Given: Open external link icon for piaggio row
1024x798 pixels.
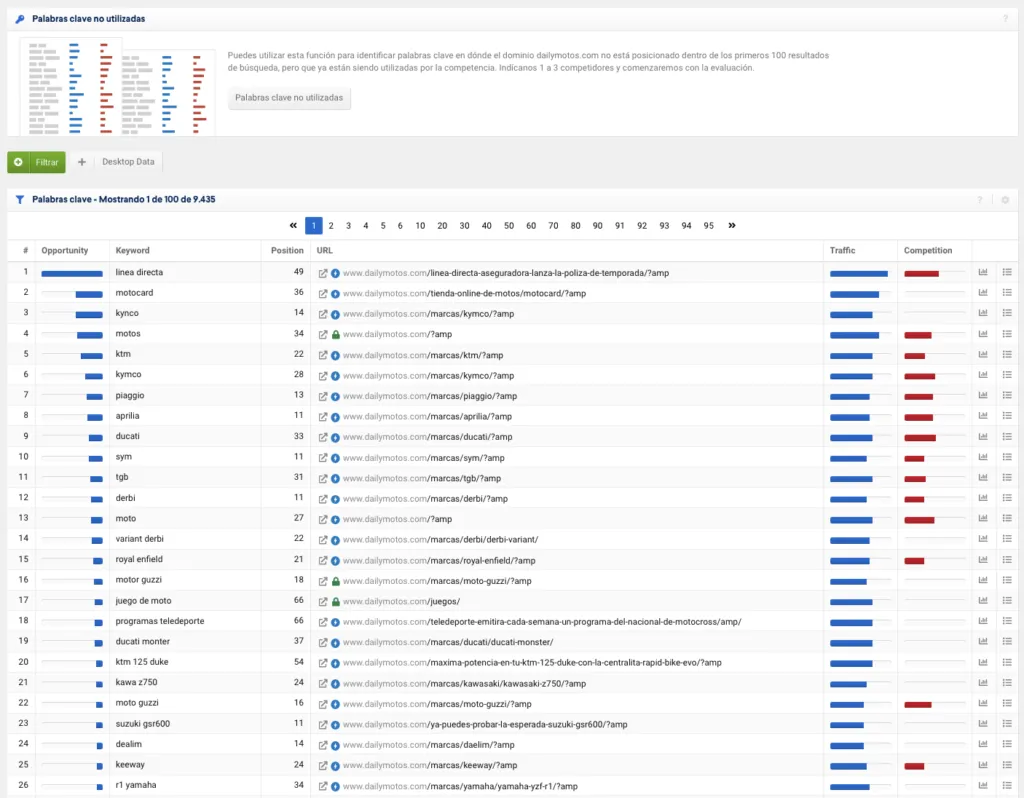Looking at the screenshot, I should (323, 396).
